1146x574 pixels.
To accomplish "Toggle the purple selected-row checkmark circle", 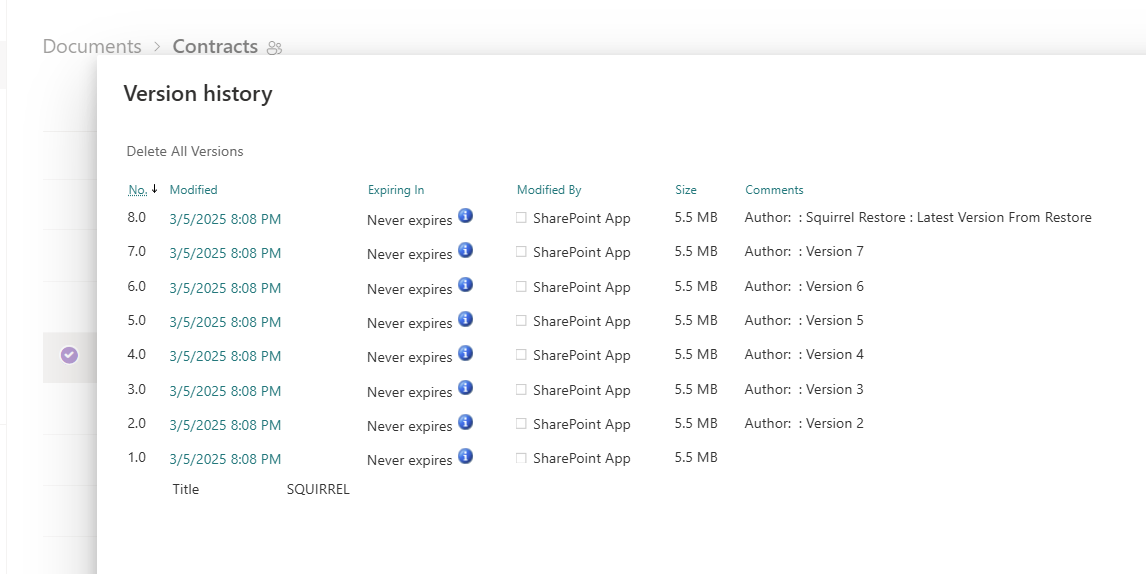I will pos(69,355).
